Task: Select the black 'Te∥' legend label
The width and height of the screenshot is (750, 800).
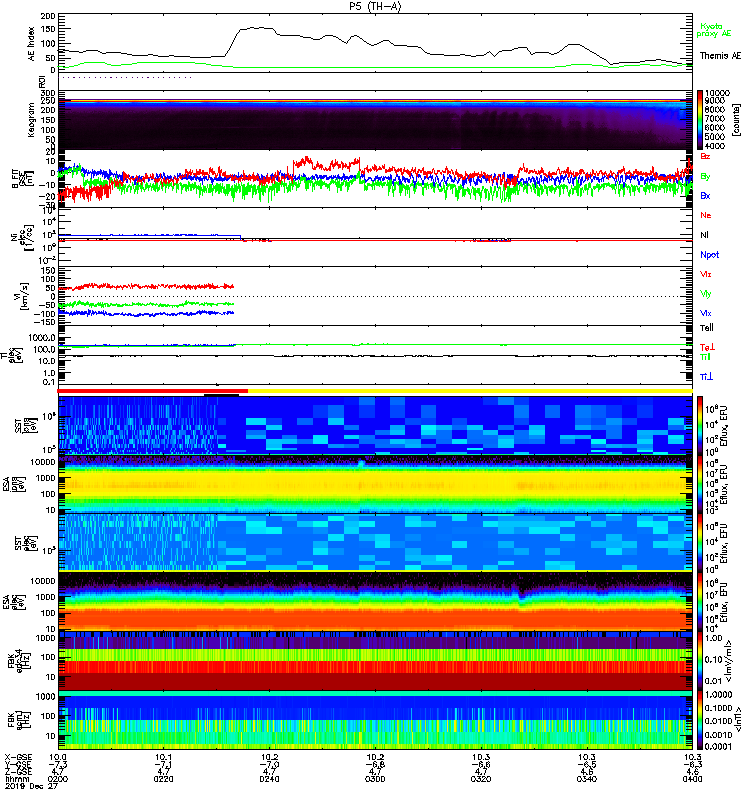Action: coord(707,328)
